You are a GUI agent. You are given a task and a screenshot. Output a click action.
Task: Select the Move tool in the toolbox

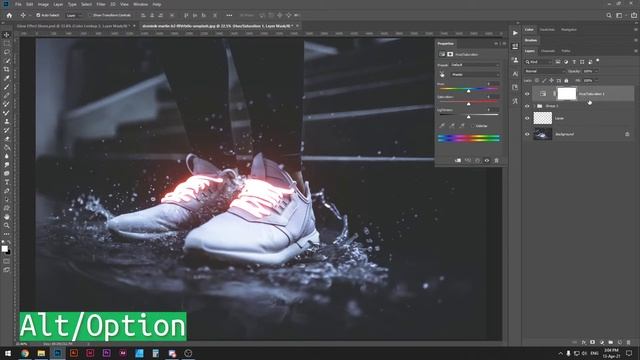pos(7,35)
